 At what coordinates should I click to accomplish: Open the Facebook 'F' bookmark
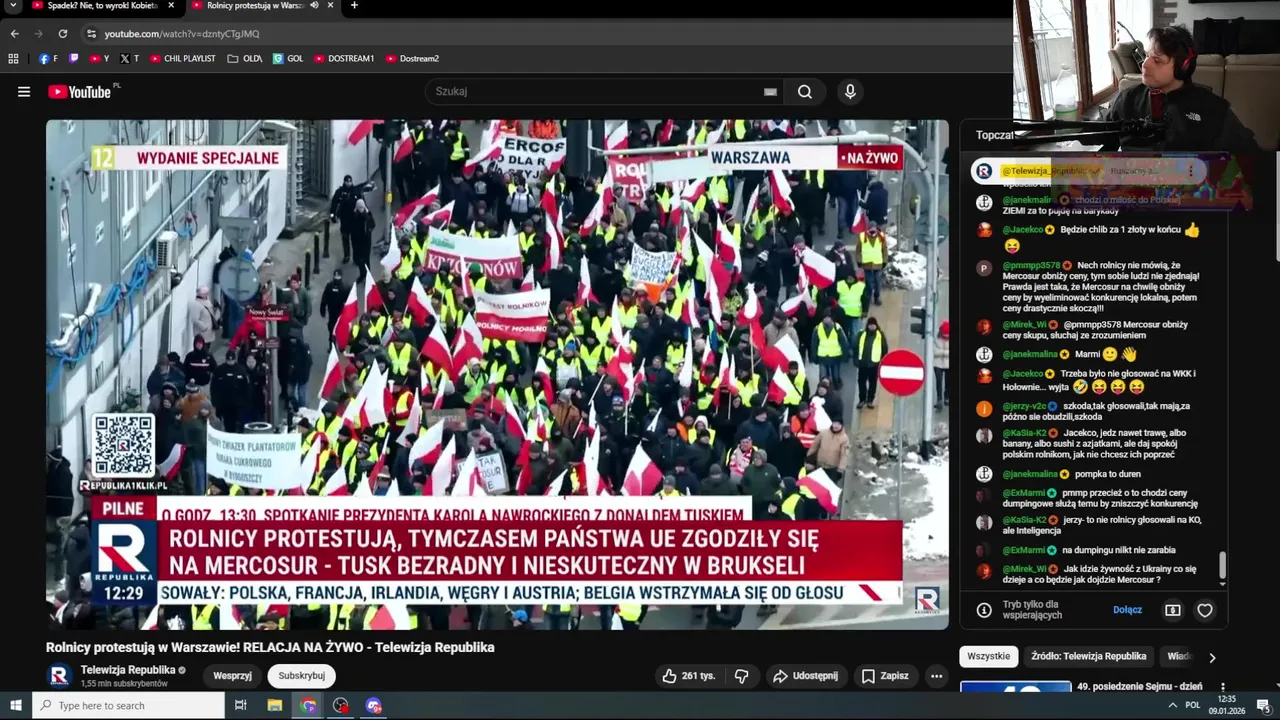click(48, 59)
